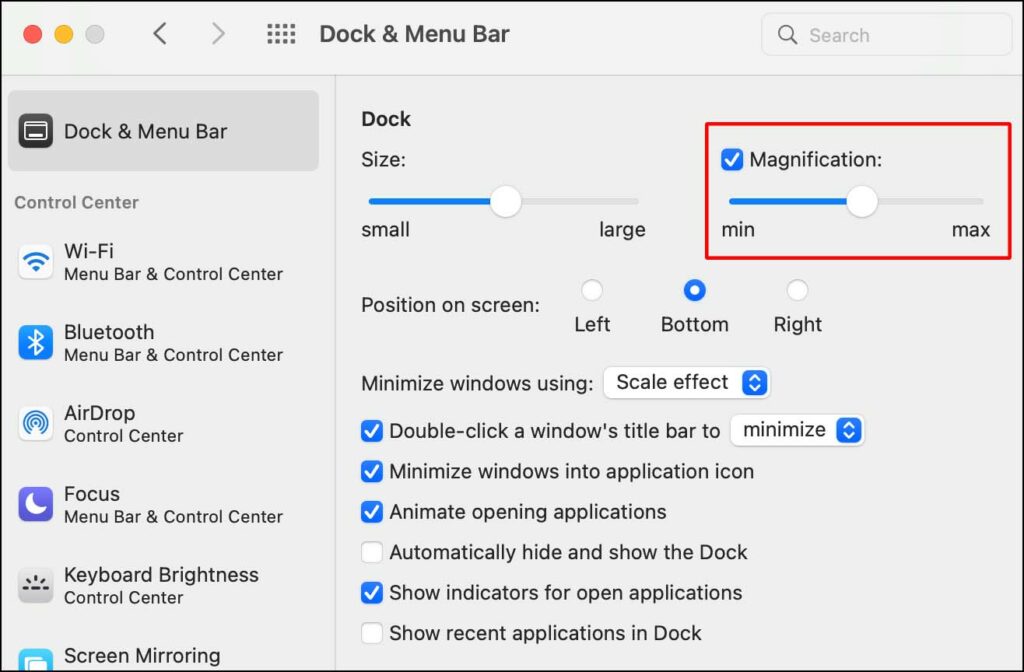Open the title bar minimize dropdown
1024x672 pixels.
[796, 430]
